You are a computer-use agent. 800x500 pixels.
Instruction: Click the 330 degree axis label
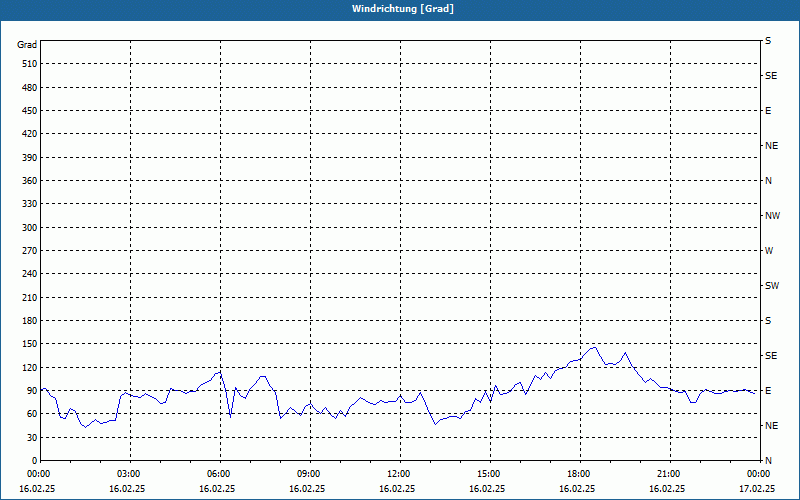30,204
